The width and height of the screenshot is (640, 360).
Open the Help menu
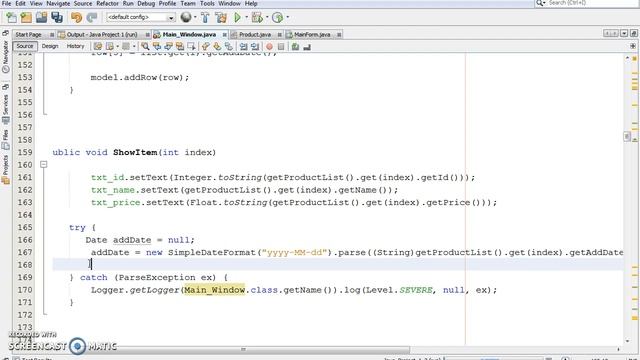click(x=251, y=3)
